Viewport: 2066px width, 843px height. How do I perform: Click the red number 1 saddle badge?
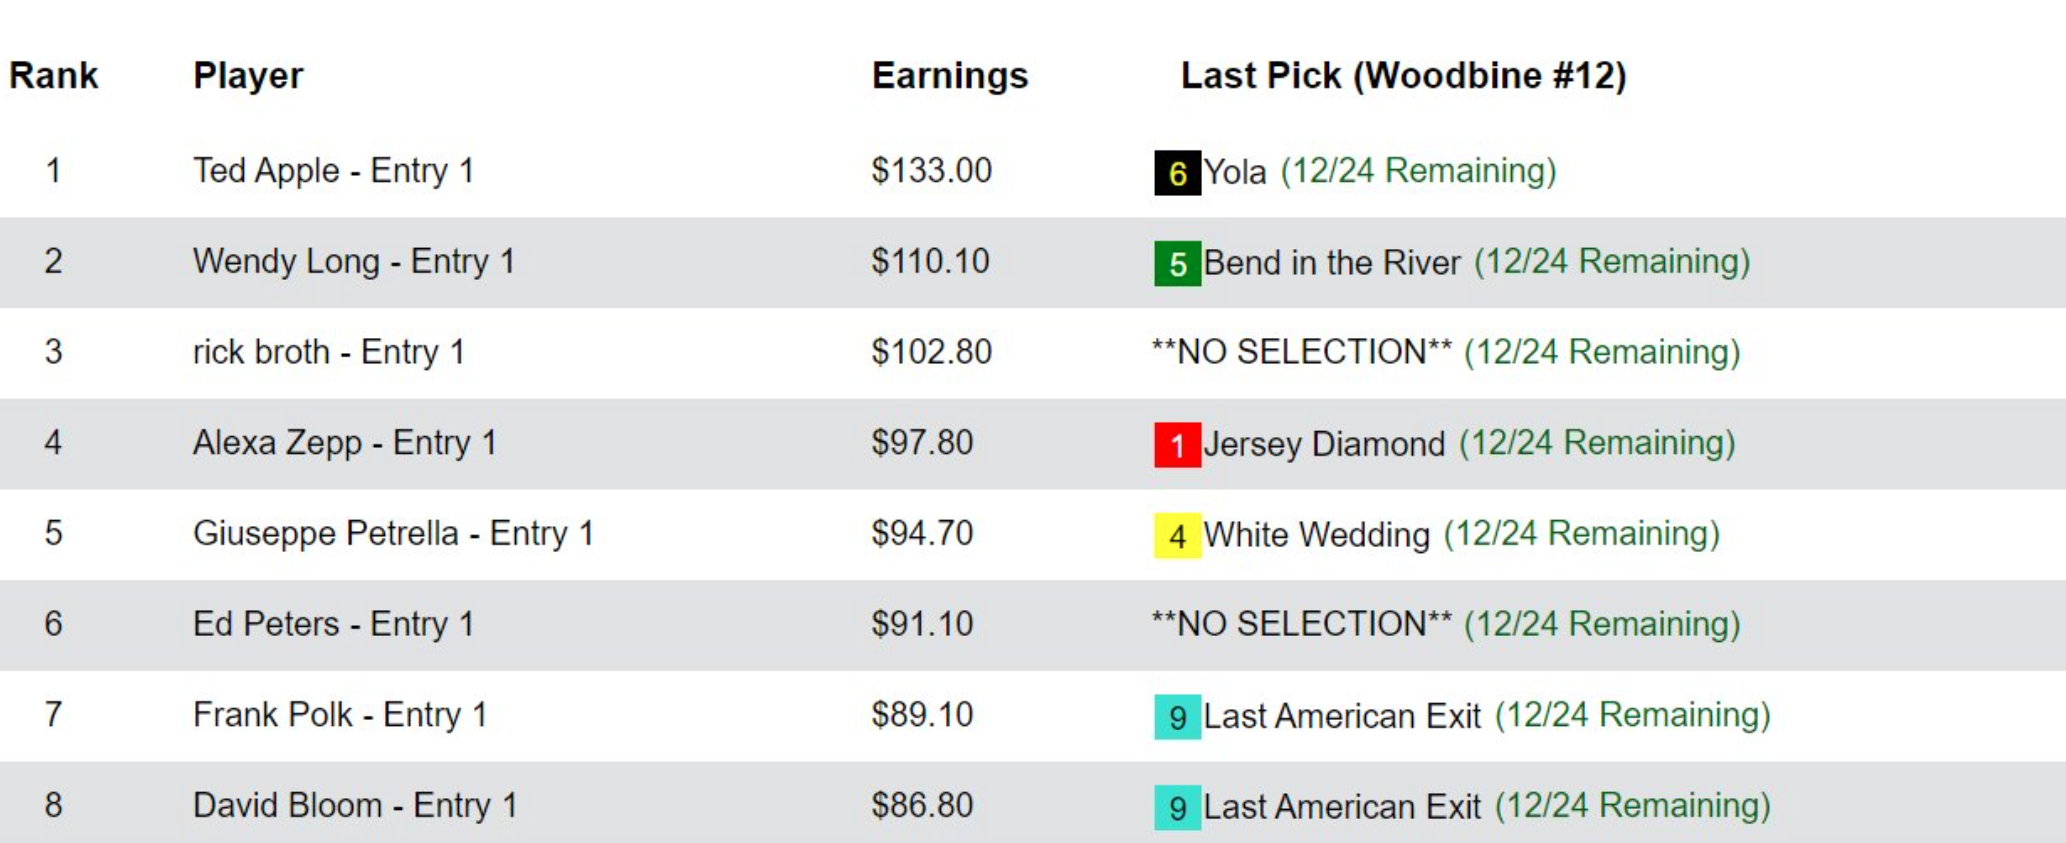(x=1177, y=444)
